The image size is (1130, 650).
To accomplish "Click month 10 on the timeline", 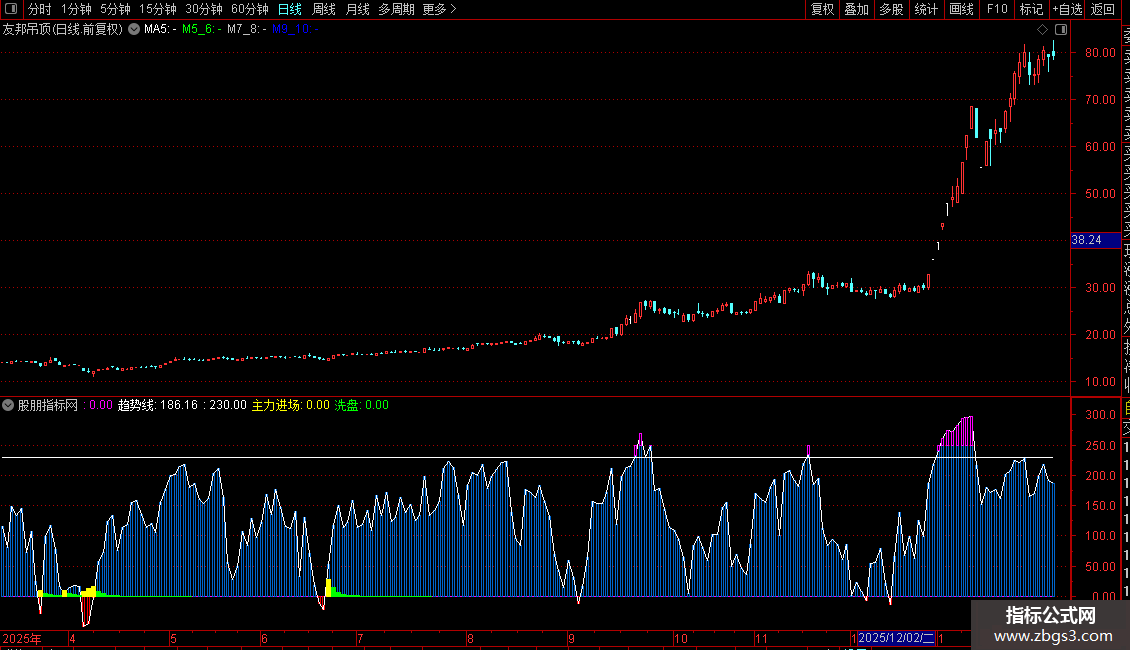I will point(681,638).
